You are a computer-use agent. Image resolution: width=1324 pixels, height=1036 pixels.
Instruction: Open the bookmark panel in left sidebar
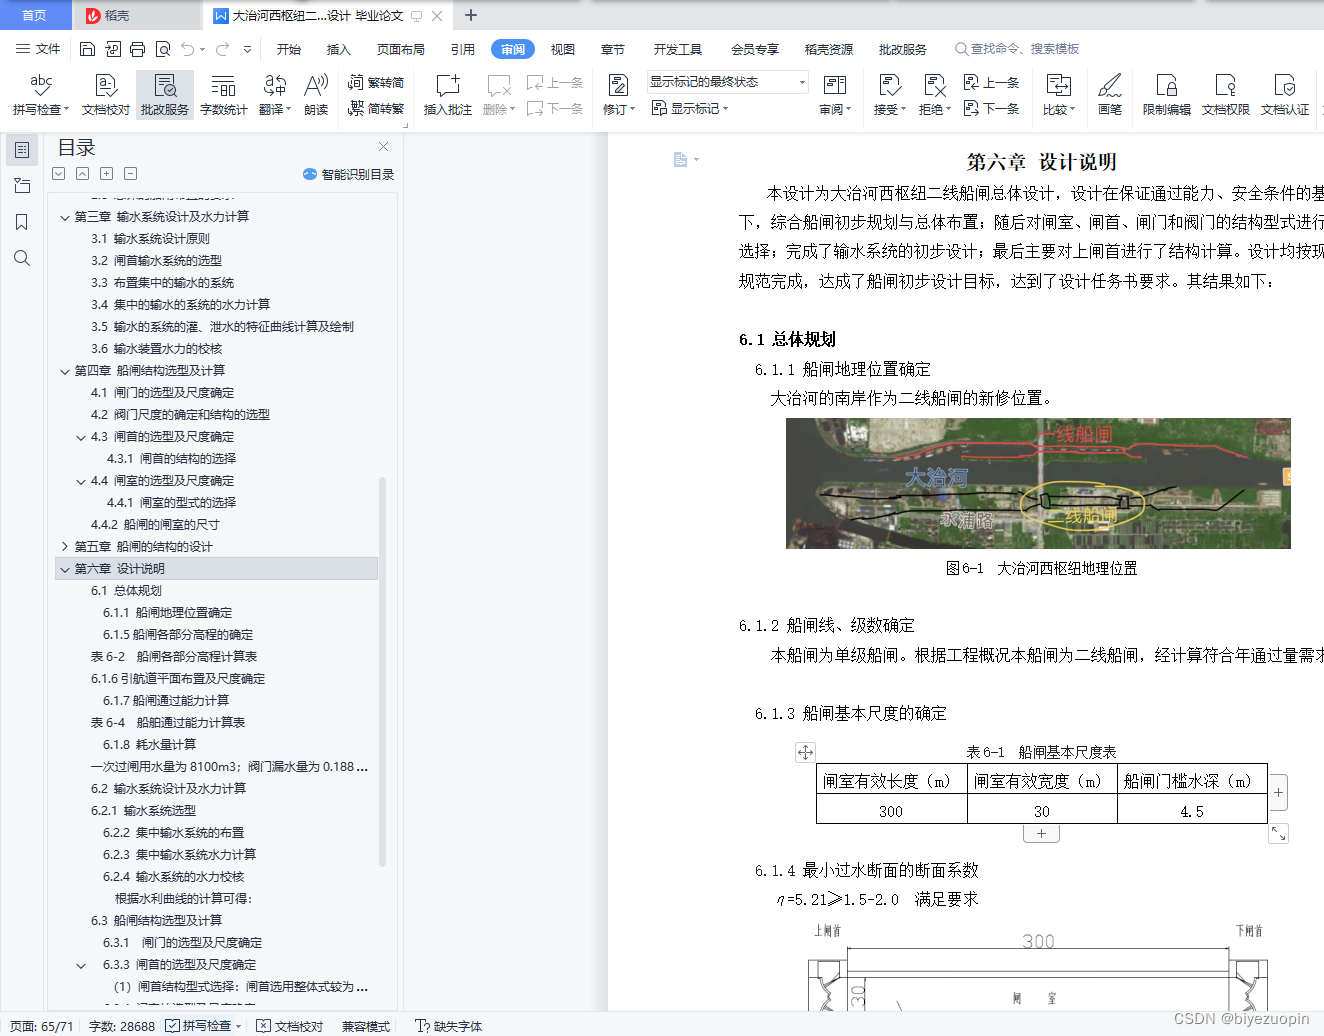tap(21, 222)
